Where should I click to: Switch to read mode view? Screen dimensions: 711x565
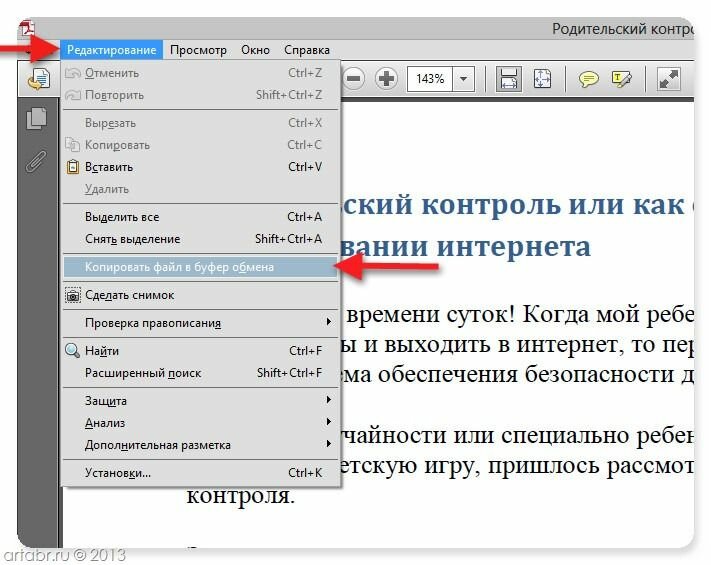click(669, 79)
